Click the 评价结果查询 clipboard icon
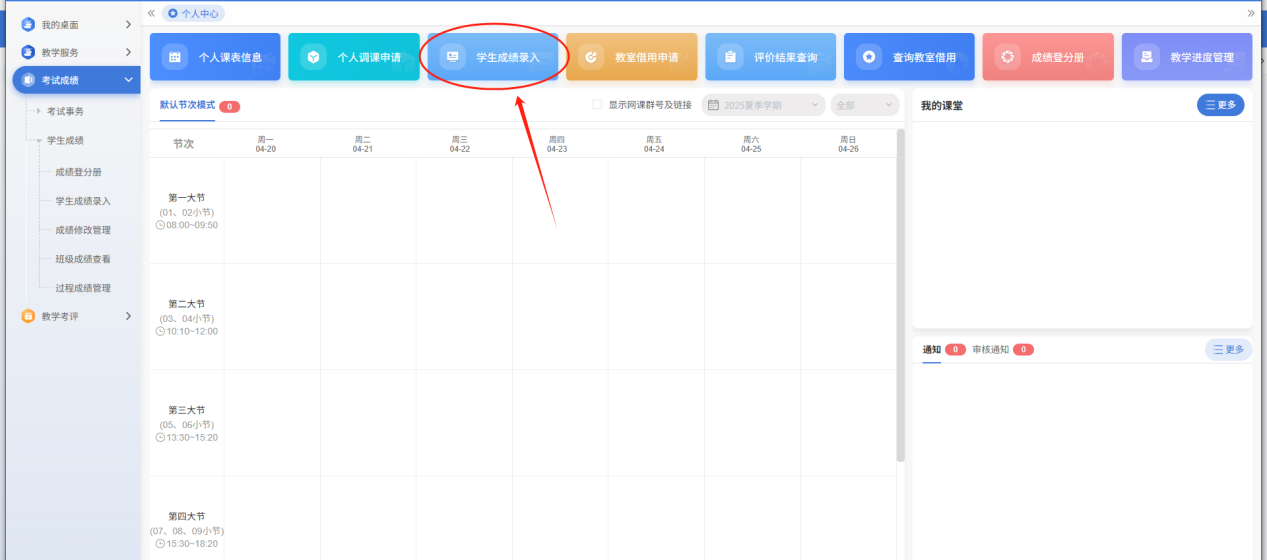The image size is (1267, 560). [x=730, y=57]
